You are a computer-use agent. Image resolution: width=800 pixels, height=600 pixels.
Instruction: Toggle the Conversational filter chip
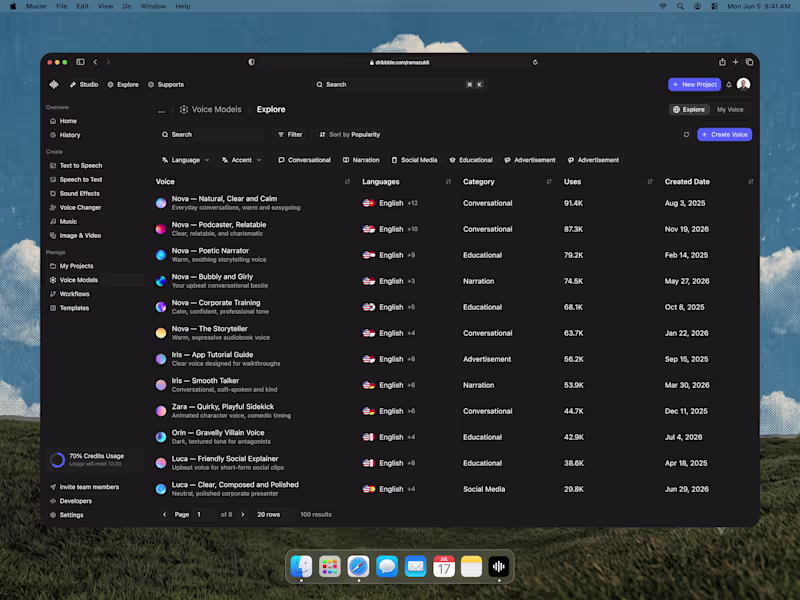point(305,160)
